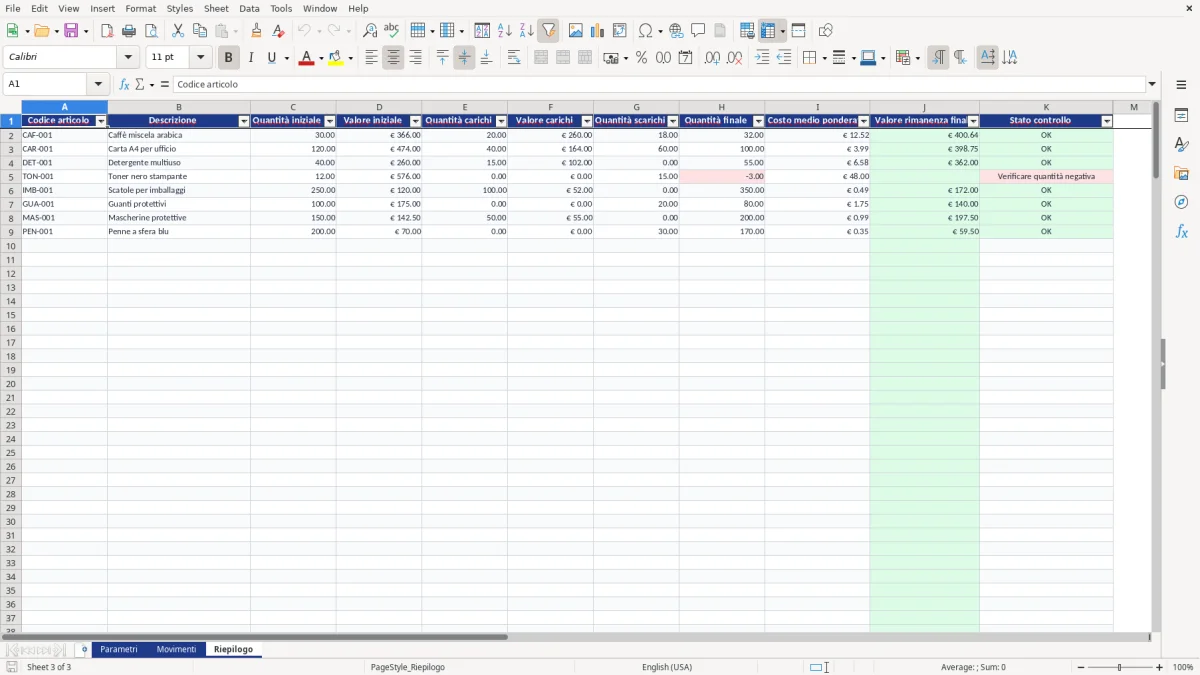This screenshot has height=675, width=1200.
Task: Click the Spelling check icon
Action: 392,31
